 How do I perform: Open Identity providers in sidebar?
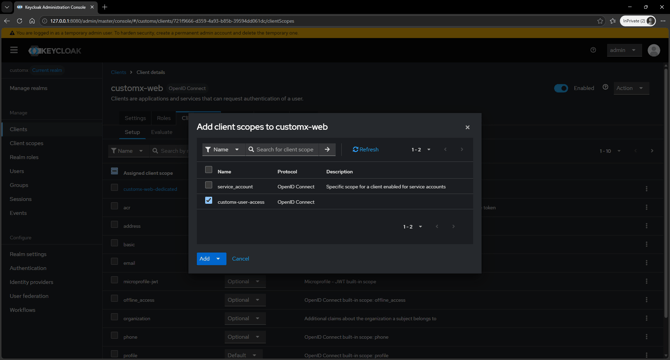click(x=31, y=282)
